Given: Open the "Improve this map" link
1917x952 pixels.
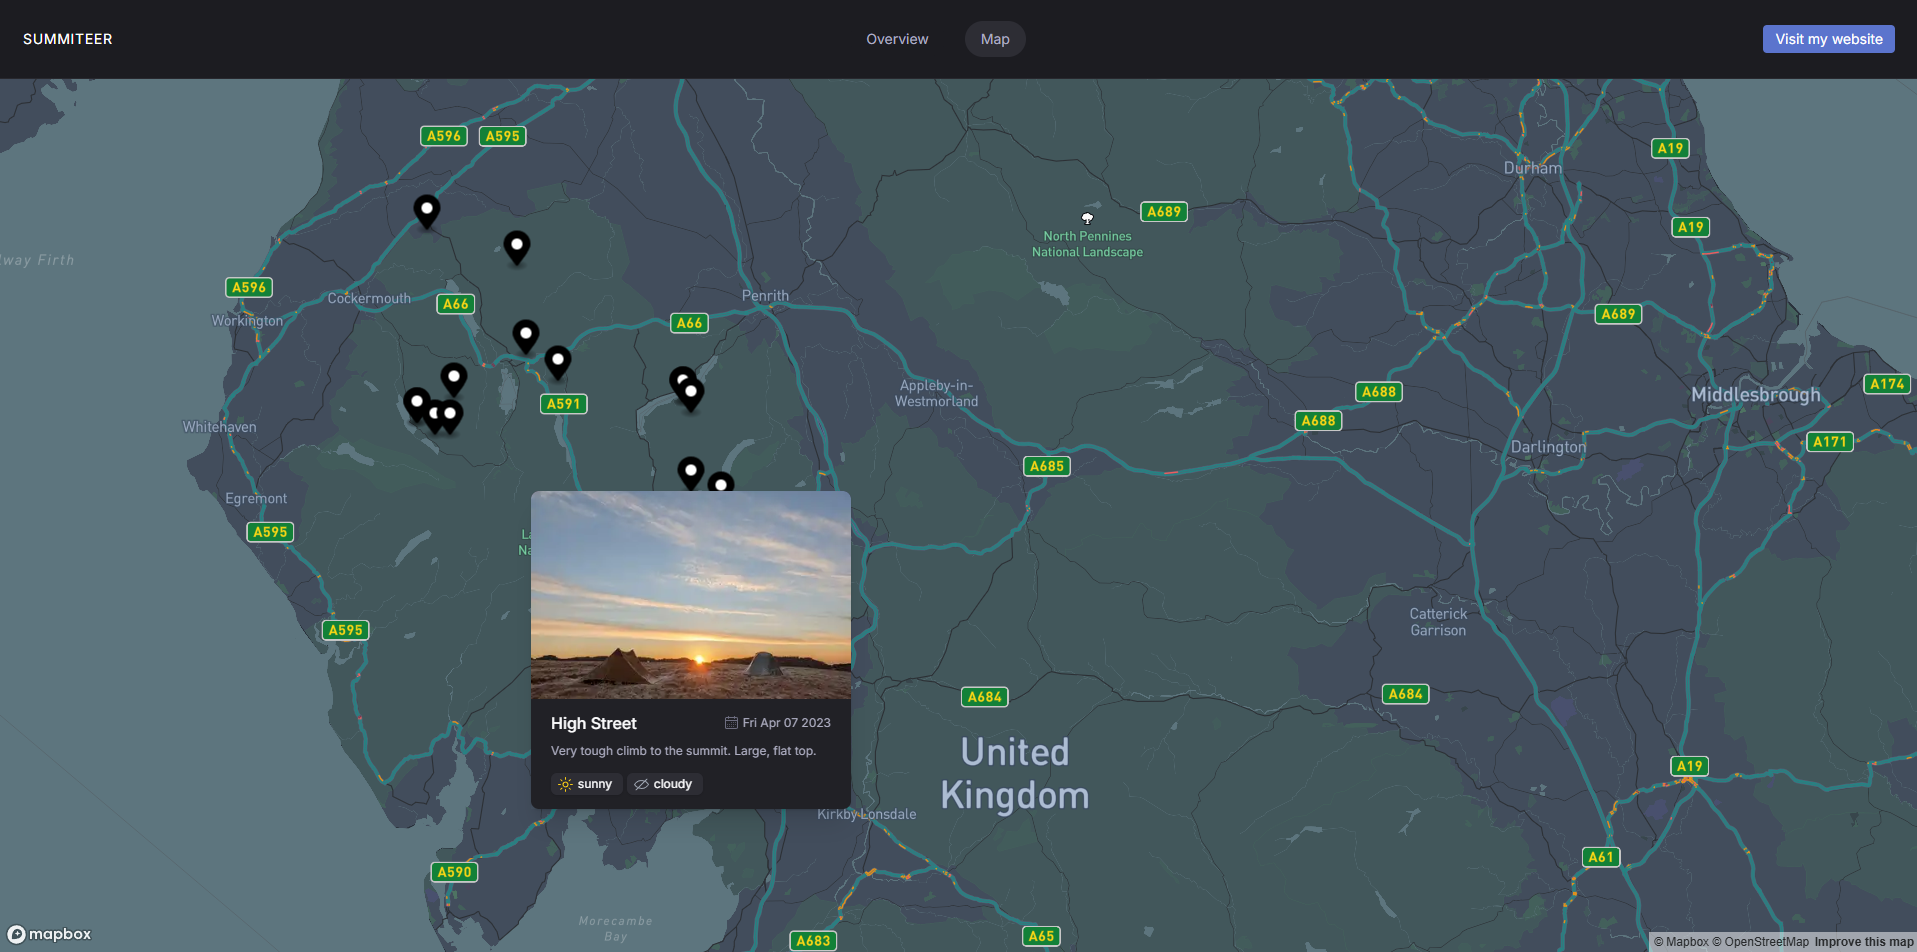Looking at the screenshot, I should tap(1864, 941).
